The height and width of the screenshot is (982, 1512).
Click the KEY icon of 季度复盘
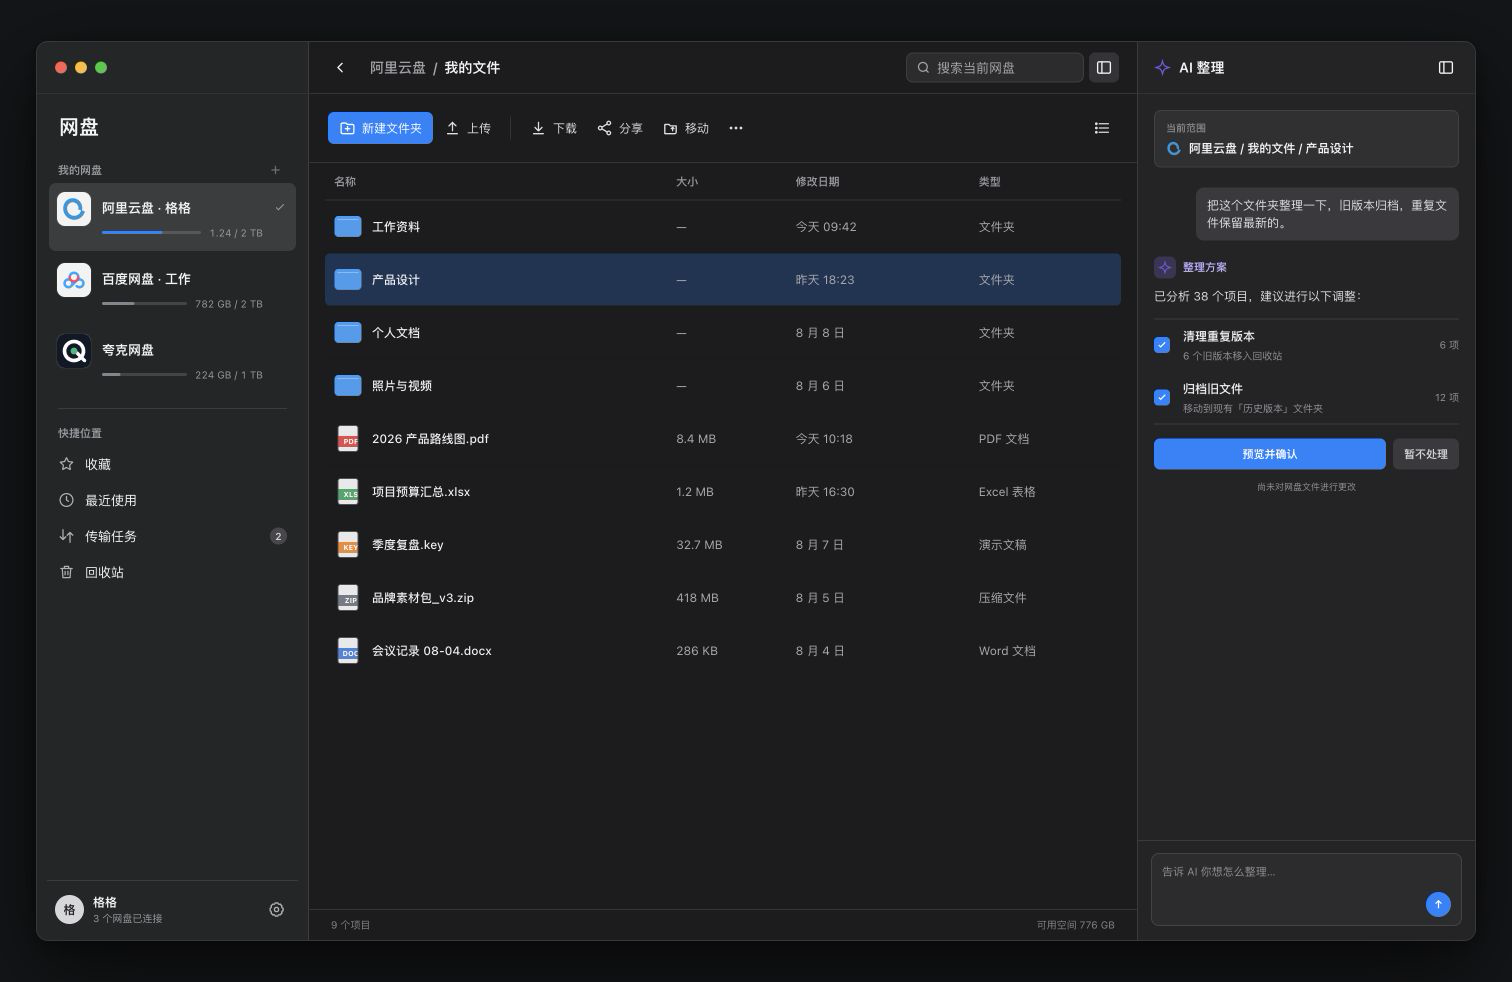pyautogui.click(x=348, y=545)
